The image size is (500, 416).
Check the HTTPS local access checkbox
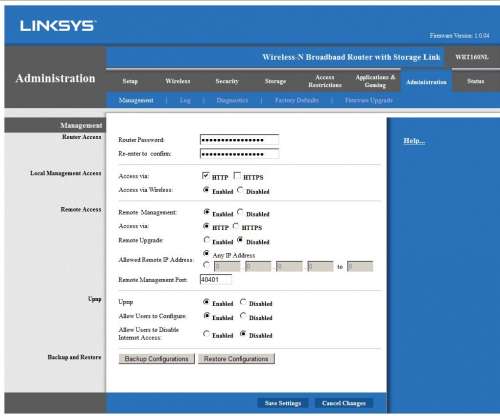pos(237,176)
